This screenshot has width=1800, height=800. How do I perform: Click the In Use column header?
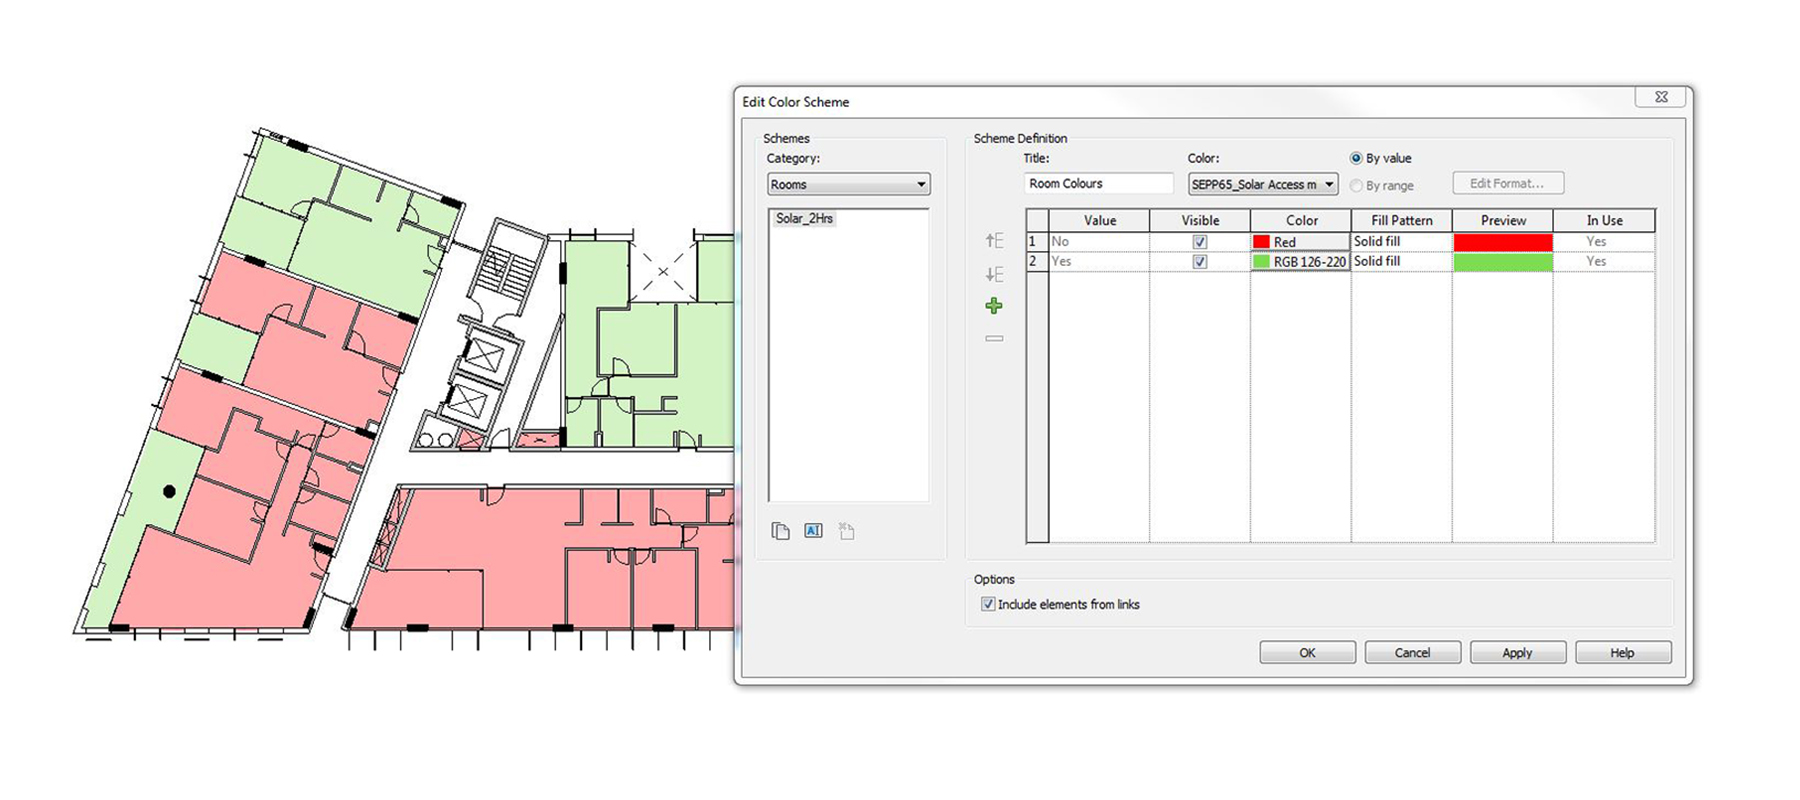1604,220
